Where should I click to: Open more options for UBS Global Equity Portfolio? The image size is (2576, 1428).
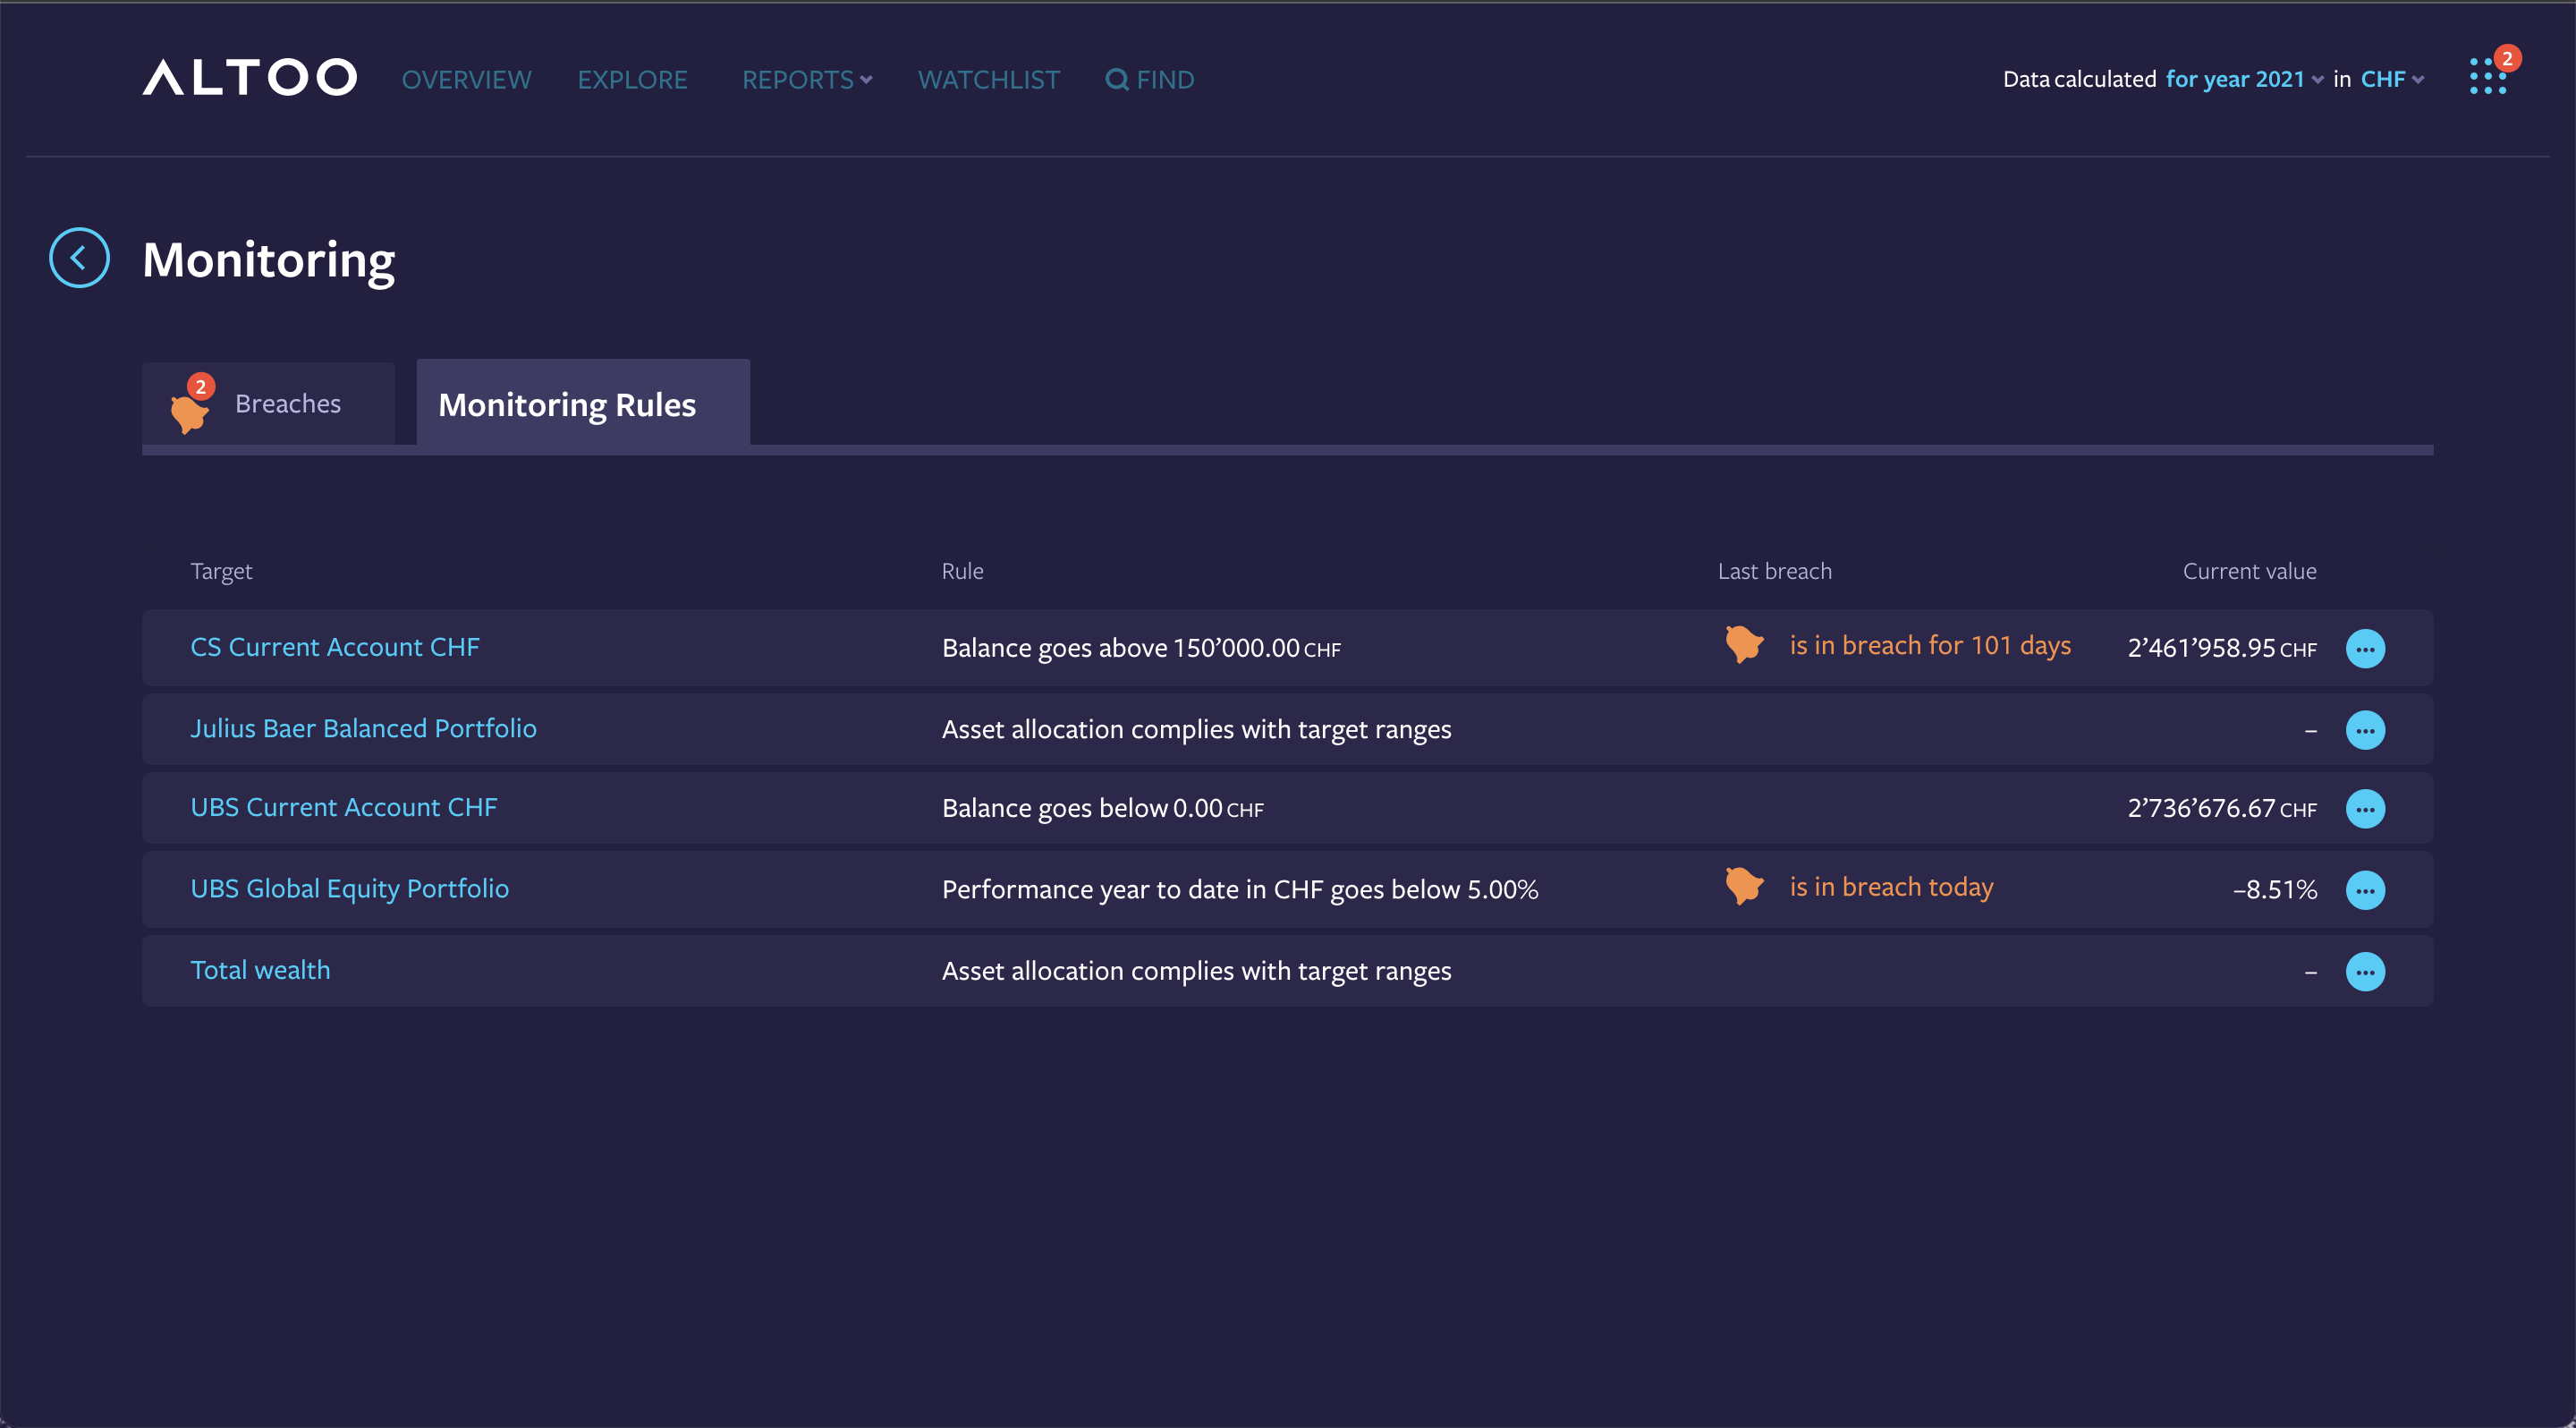pos(2365,890)
